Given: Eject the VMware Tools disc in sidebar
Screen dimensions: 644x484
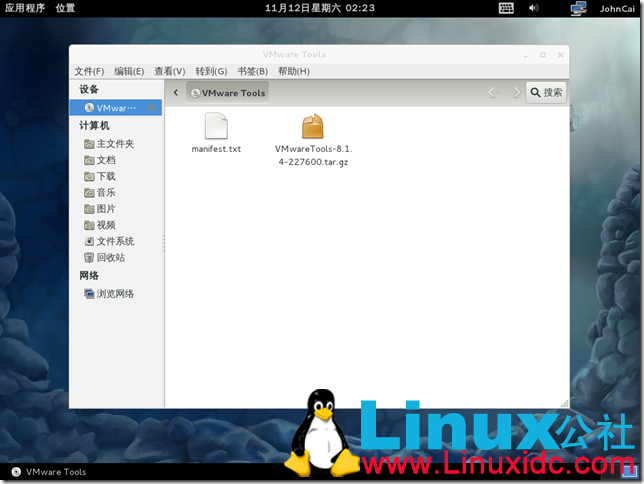Looking at the screenshot, I should [x=152, y=108].
